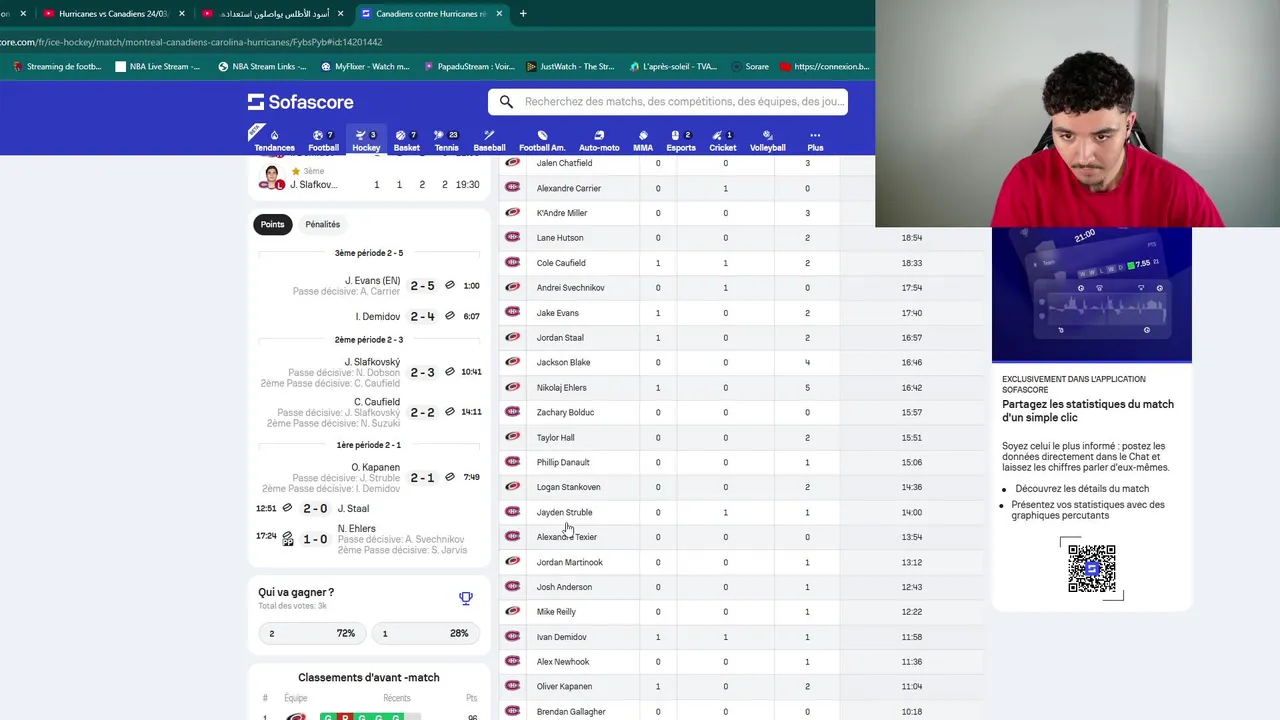Open NBA Live Stream bookmark
The width and height of the screenshot is (1280, 720).
coord(157,67)
